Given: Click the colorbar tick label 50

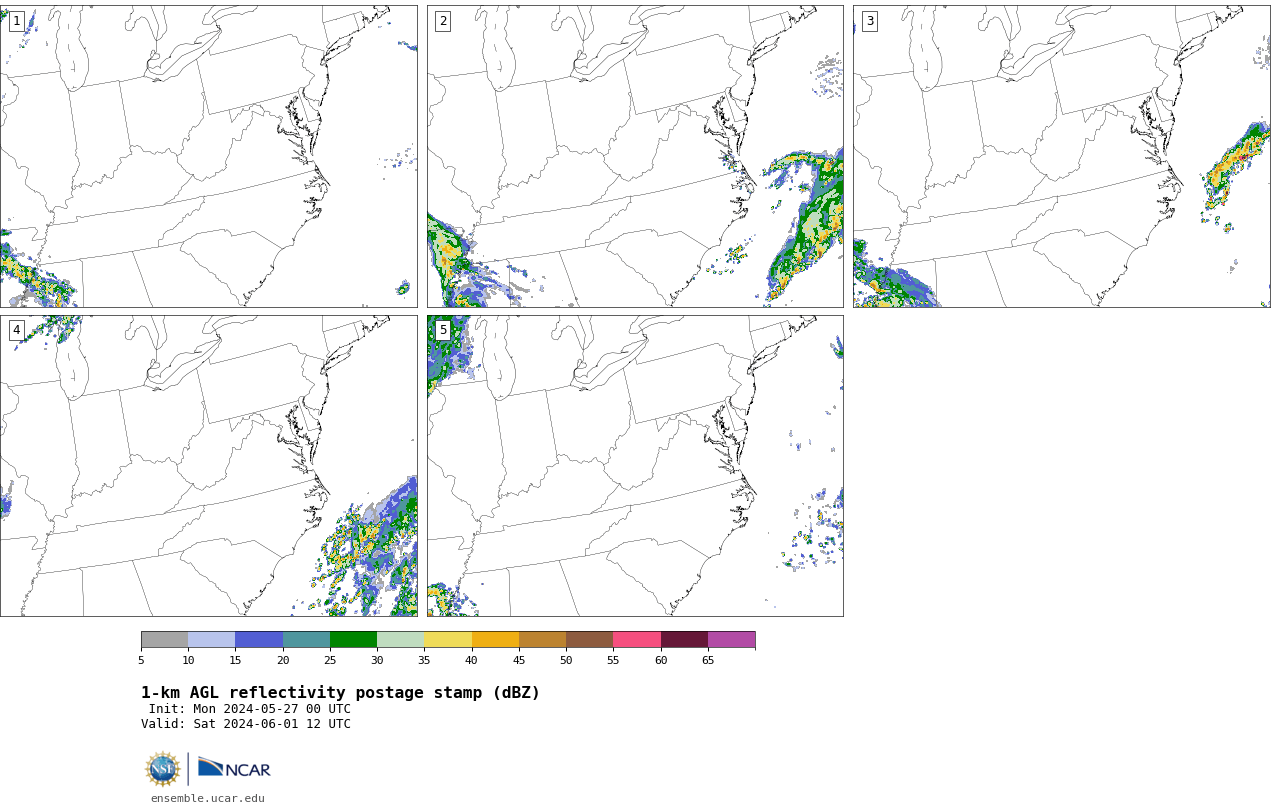Looking at the screenshot, I should click(x=566, y=660).
